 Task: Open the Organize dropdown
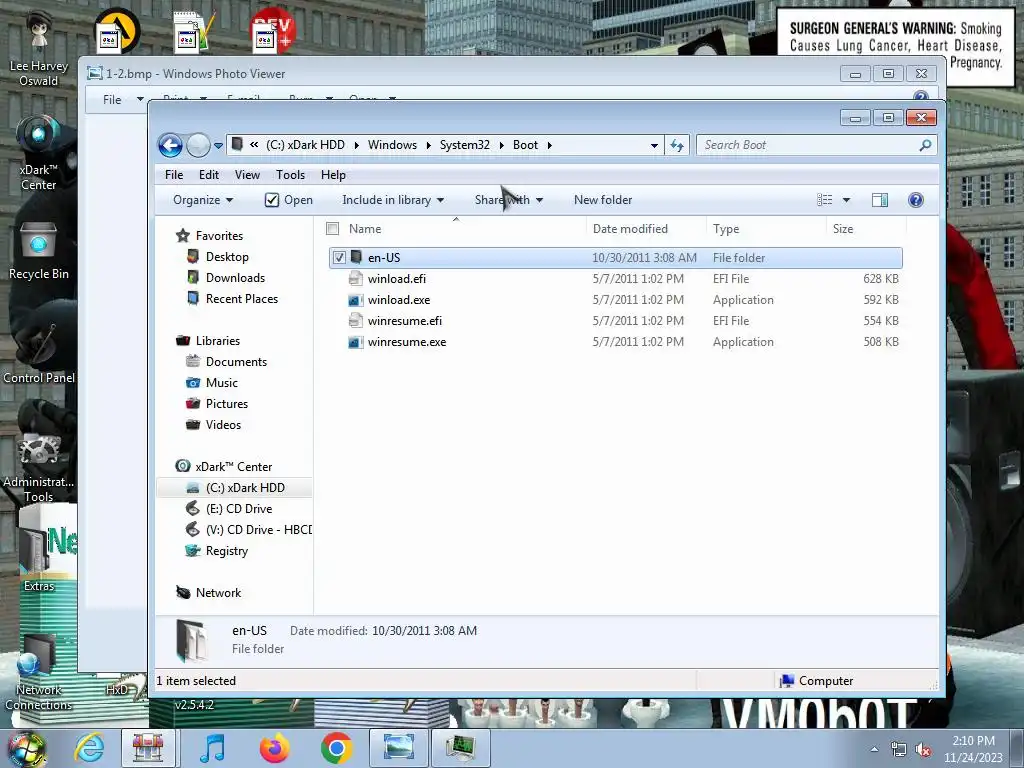pos(203,200)
